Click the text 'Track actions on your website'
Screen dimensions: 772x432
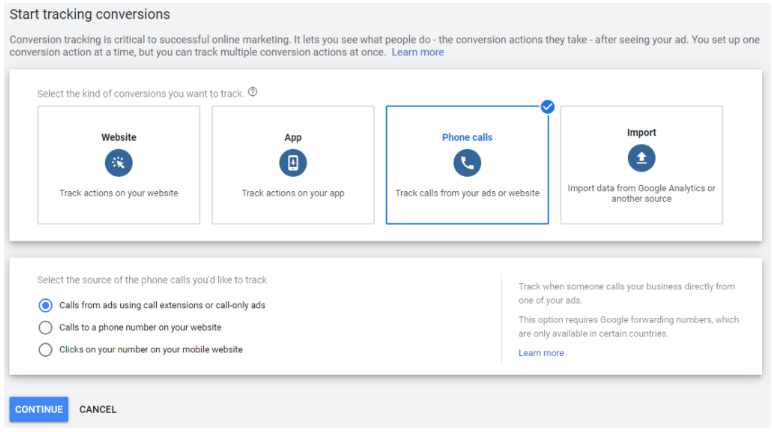click(x=118, y=193)
